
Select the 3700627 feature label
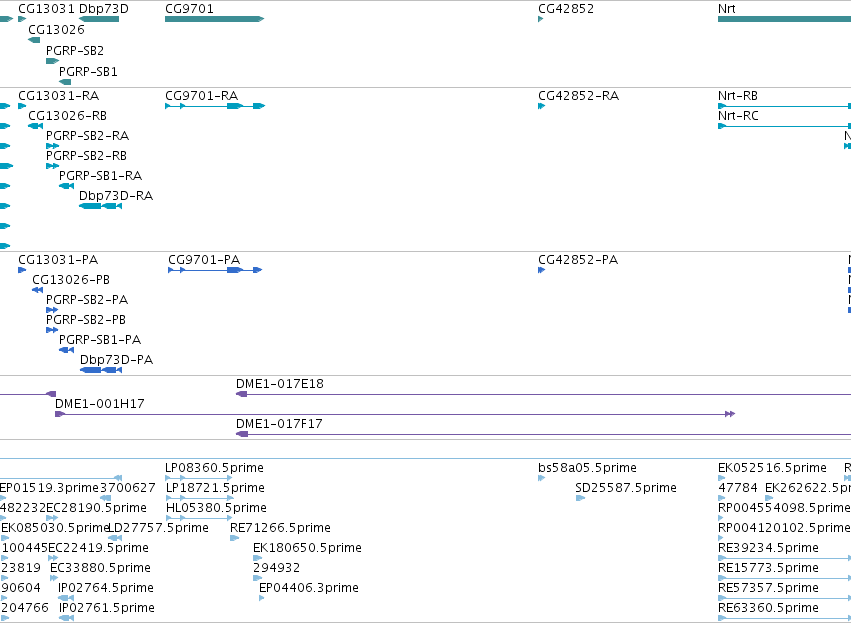click(128, 487)
